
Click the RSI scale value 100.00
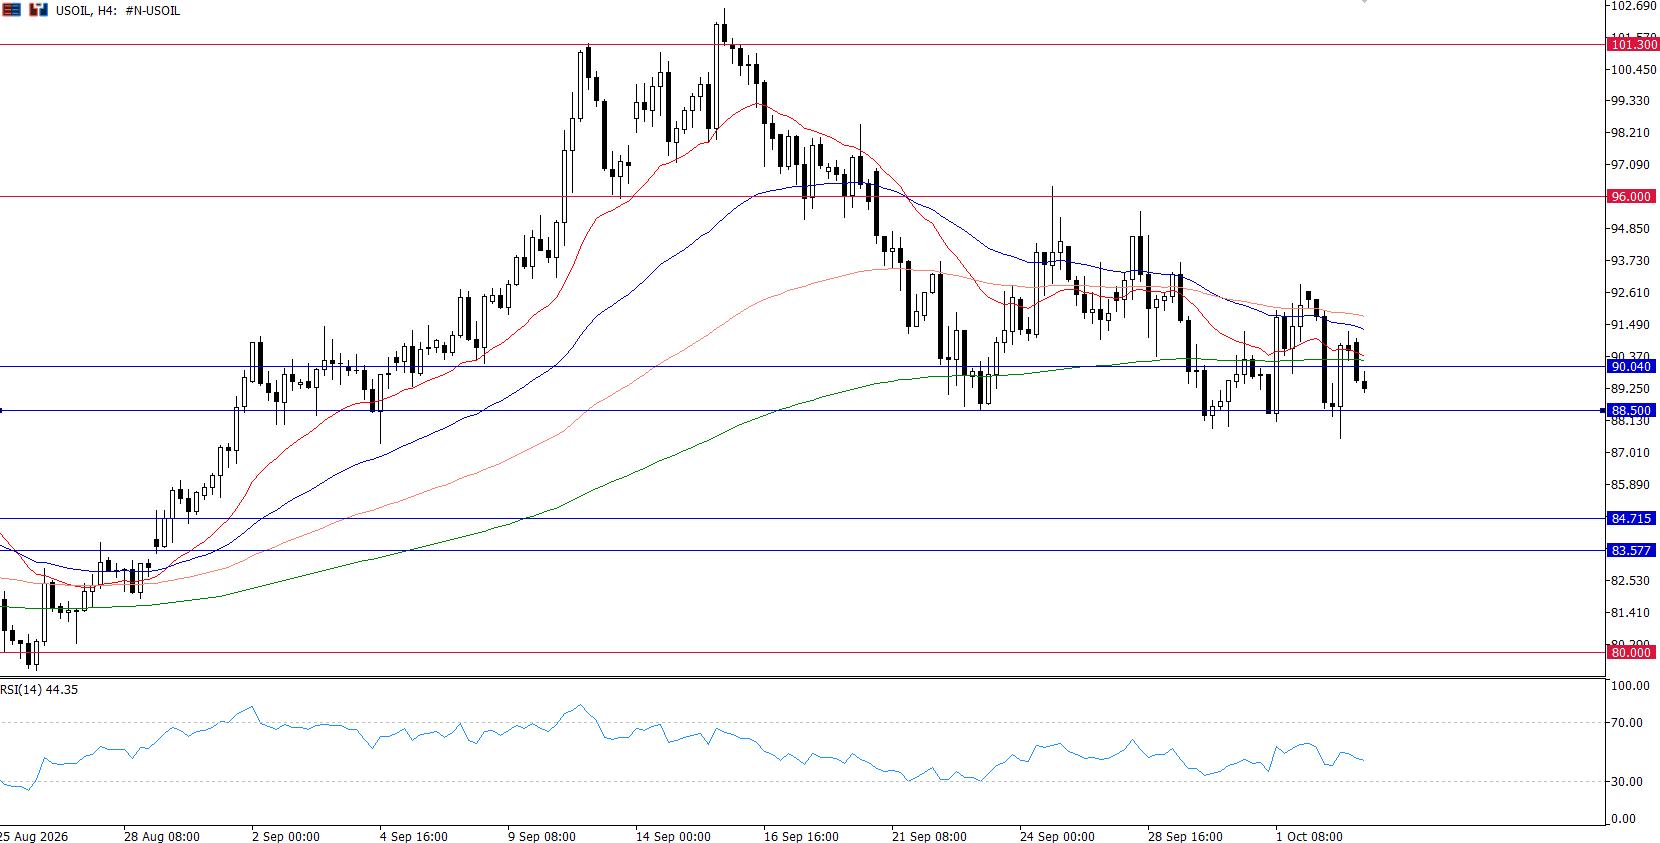pyautogui.click(x=1630, y=686)
